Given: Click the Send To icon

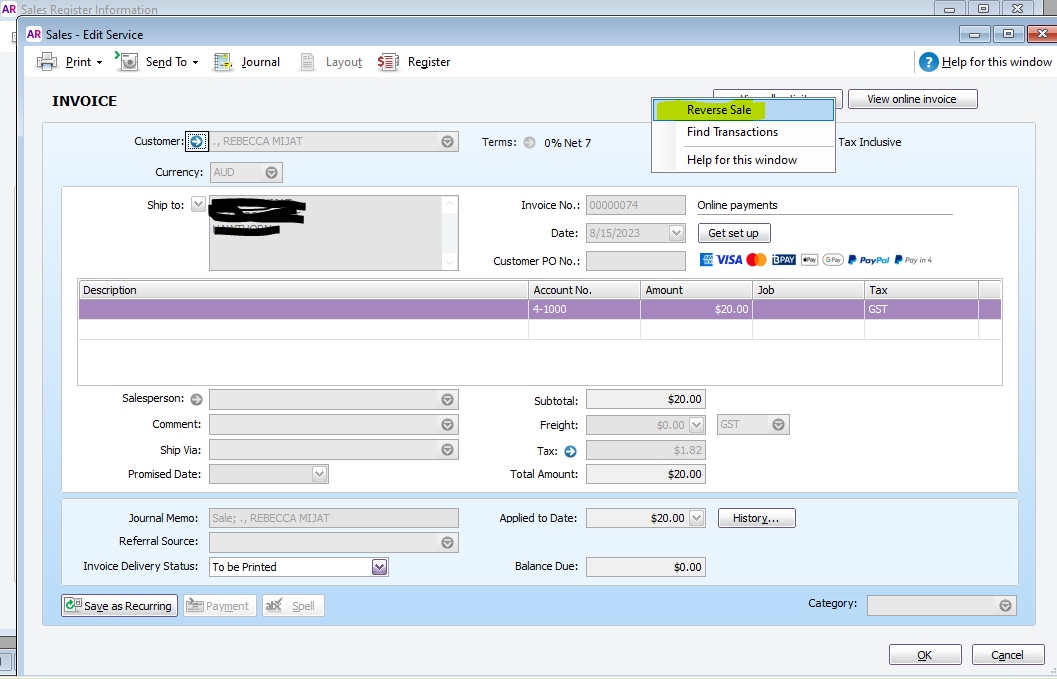Looking at the screenshot, I should 128,62.
